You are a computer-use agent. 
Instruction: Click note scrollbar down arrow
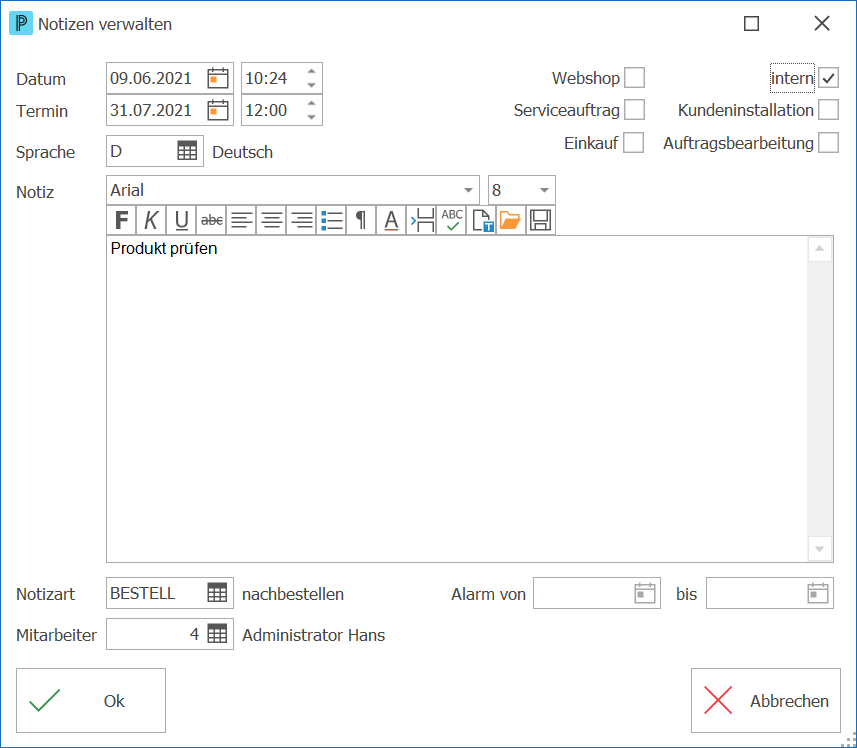click(x=820, y=549)
